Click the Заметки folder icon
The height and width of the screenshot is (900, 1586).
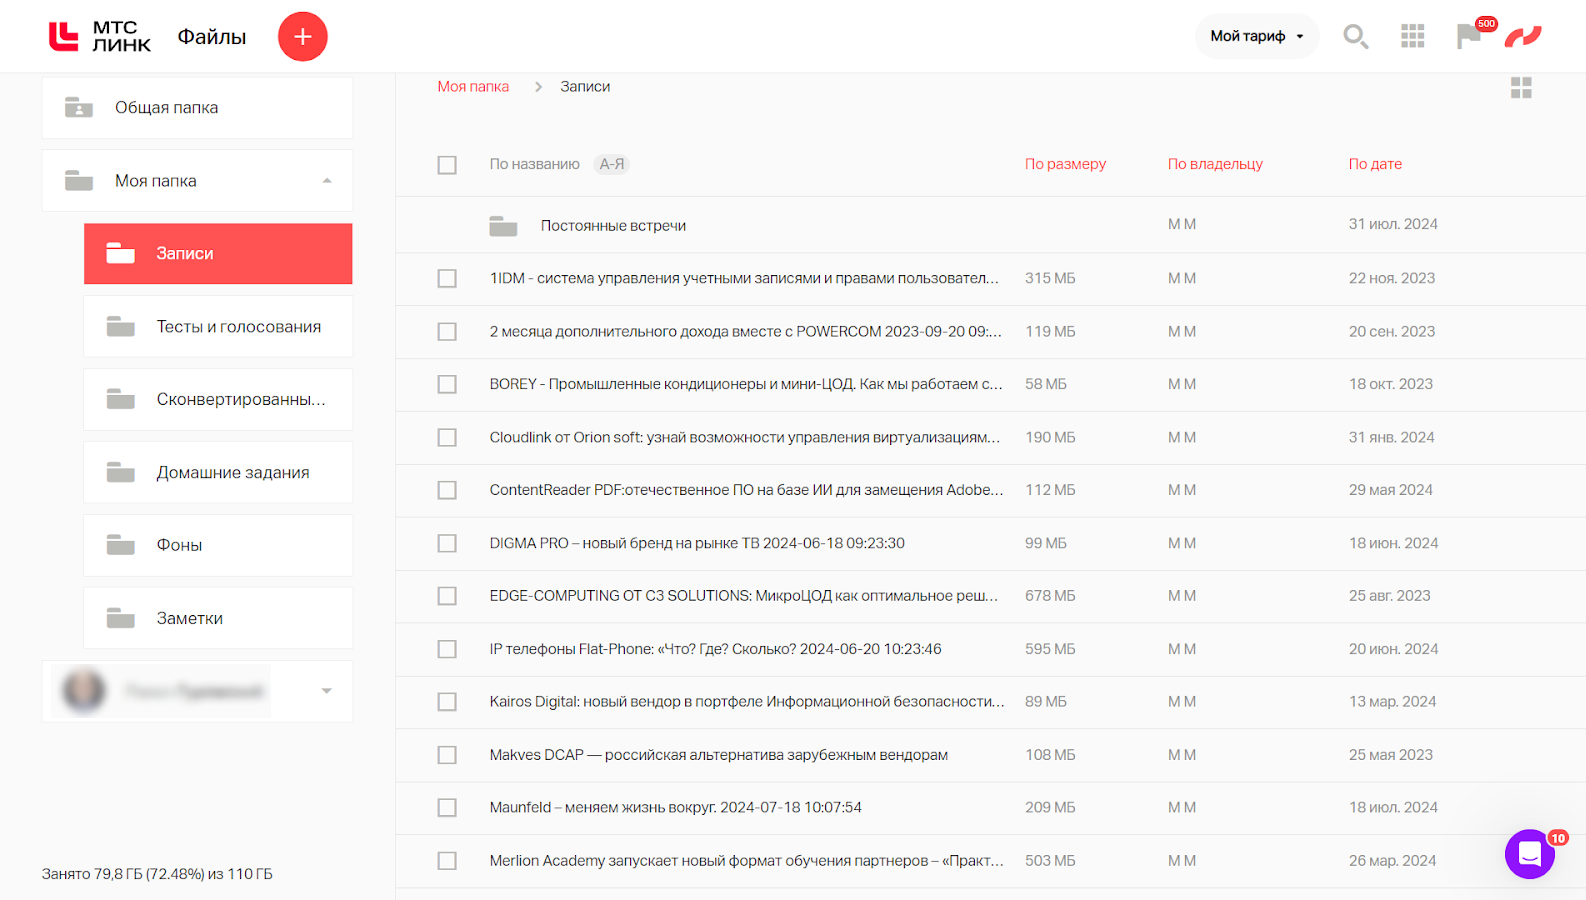(x=121, y=618)
